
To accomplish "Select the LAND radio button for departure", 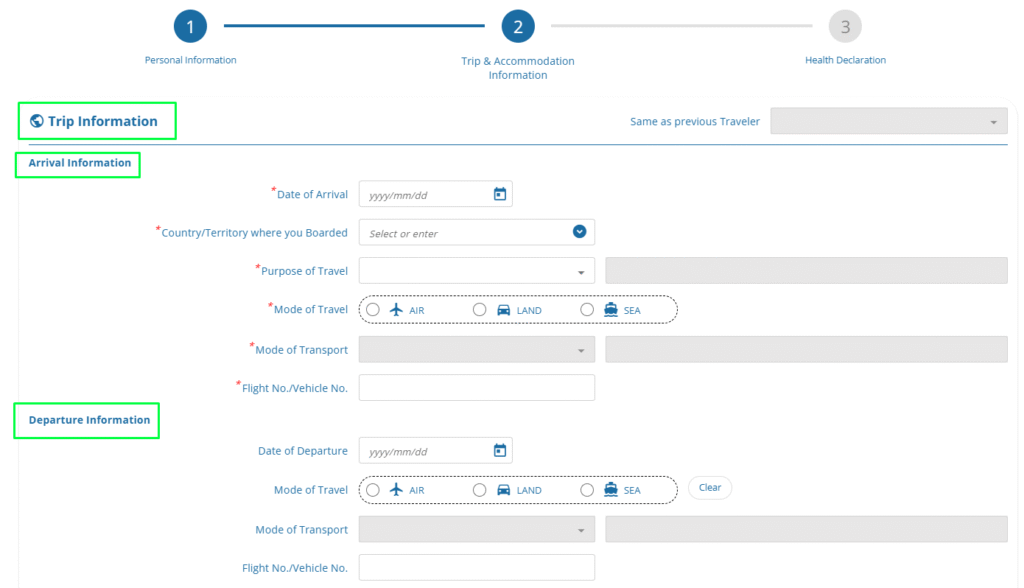I will 480,490.
